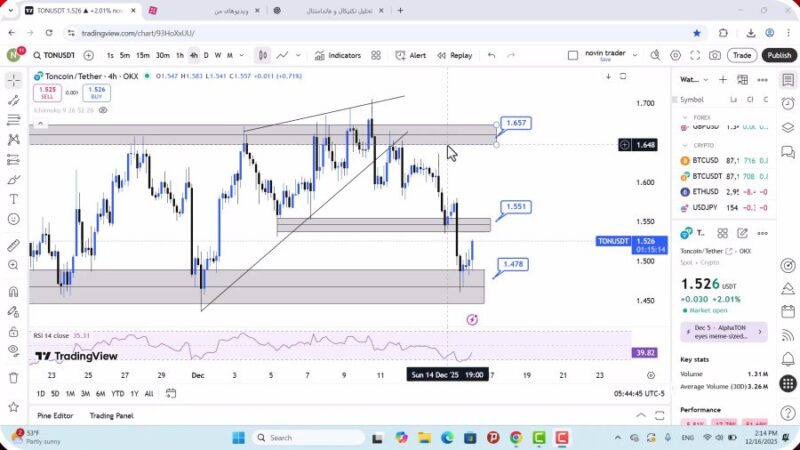Start Bar Replay mode
The height and width of the screenshot is (450, 800).
453,56
